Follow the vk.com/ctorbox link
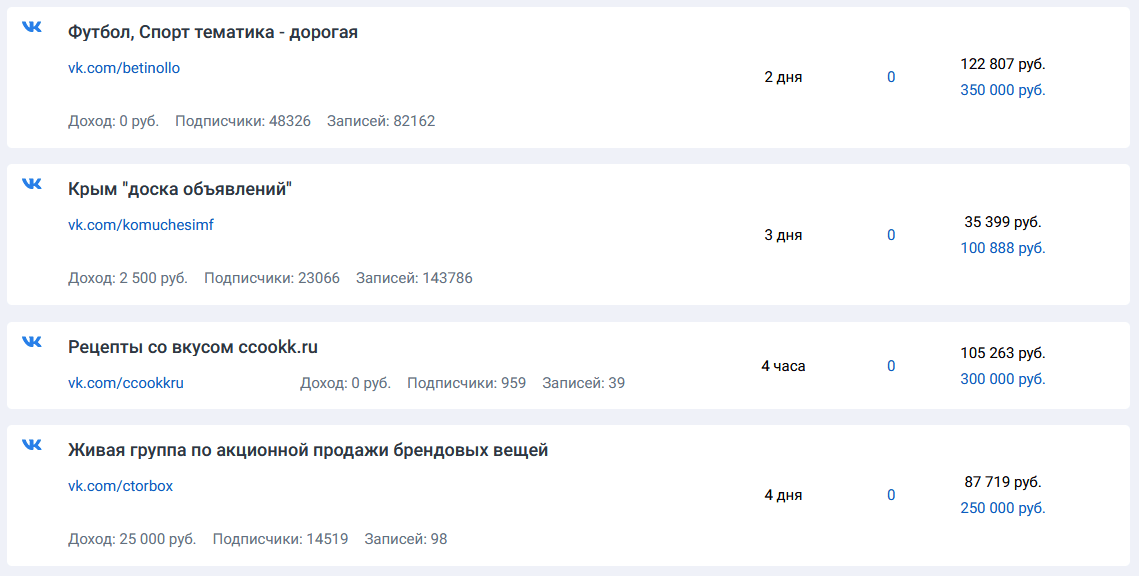This screenshot has height=576, width=1139. click(120, 486)
